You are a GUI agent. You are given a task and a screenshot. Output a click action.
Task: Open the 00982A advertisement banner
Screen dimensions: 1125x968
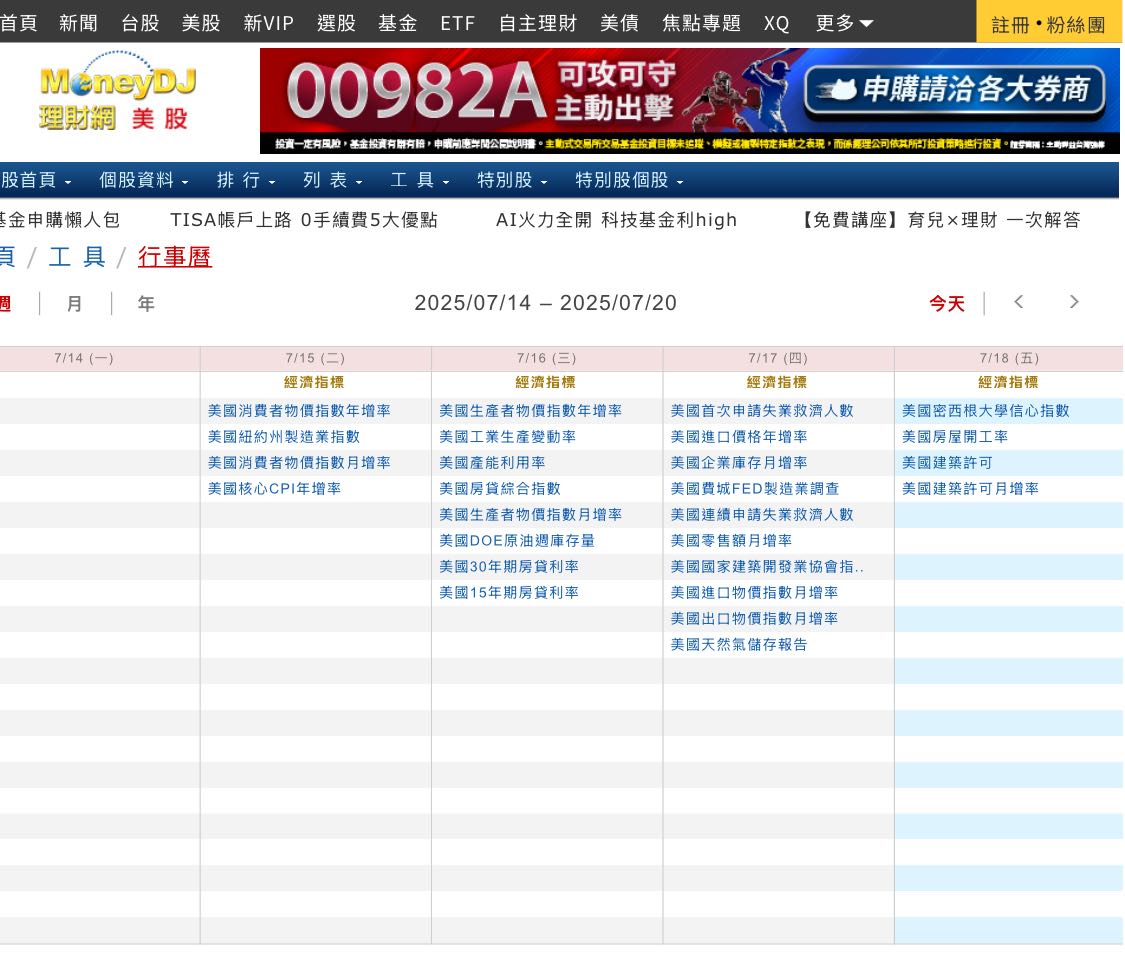click(x=689, y=100)
